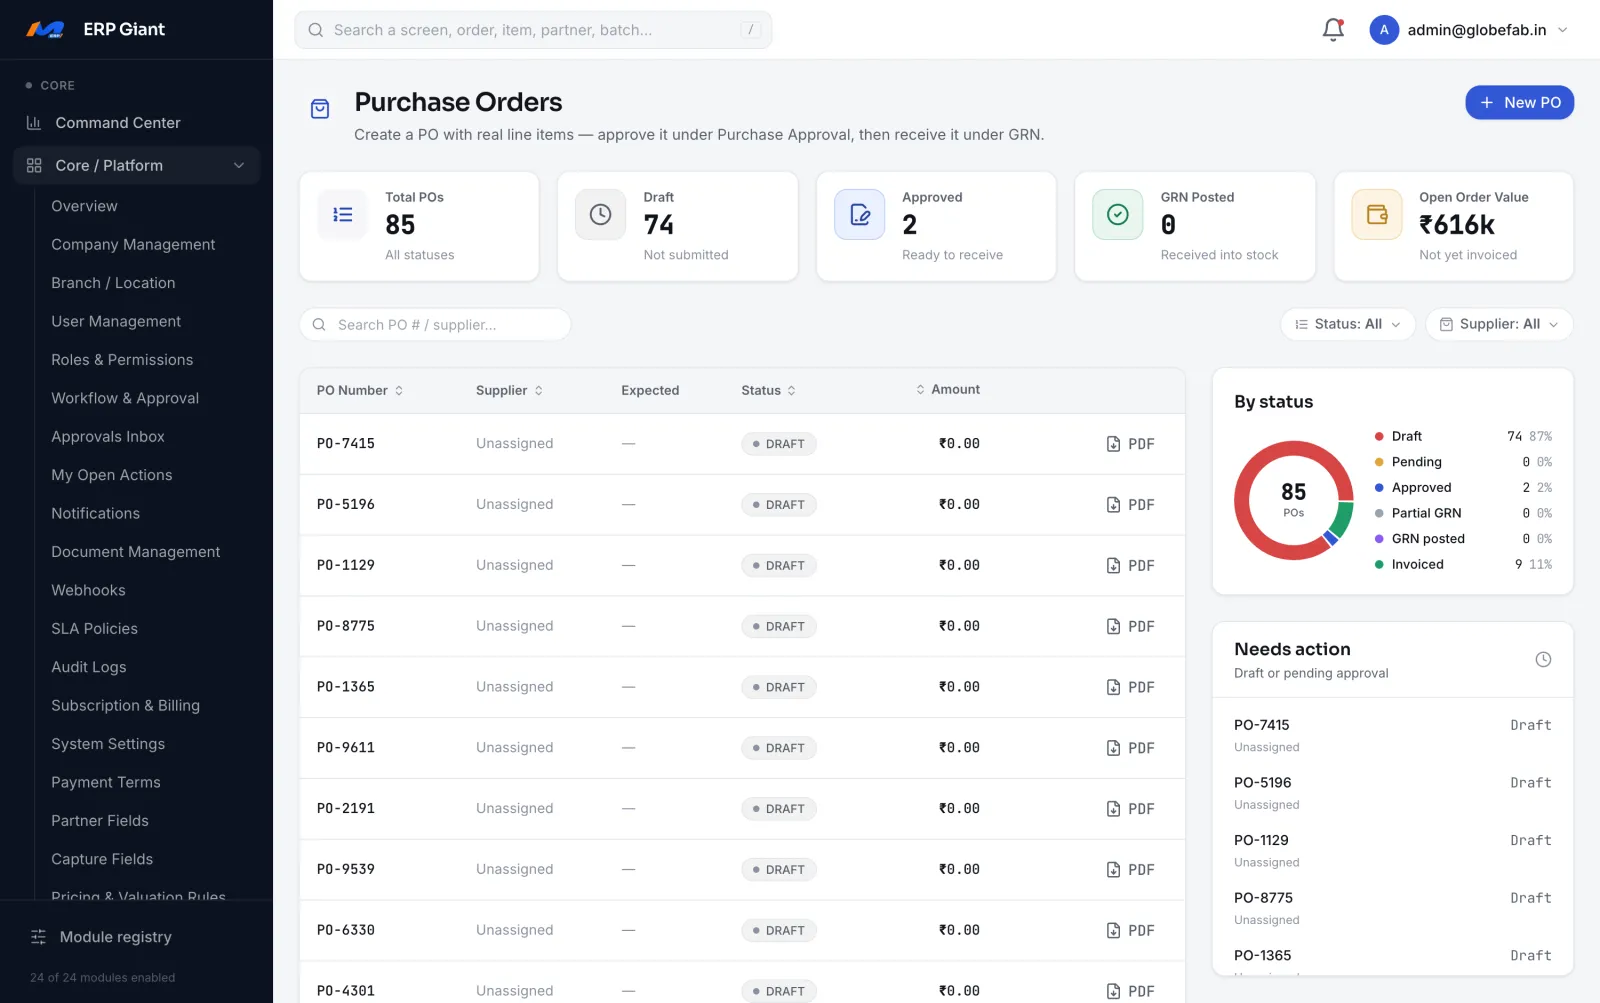Sort table by Amount column

click(948, 390)
